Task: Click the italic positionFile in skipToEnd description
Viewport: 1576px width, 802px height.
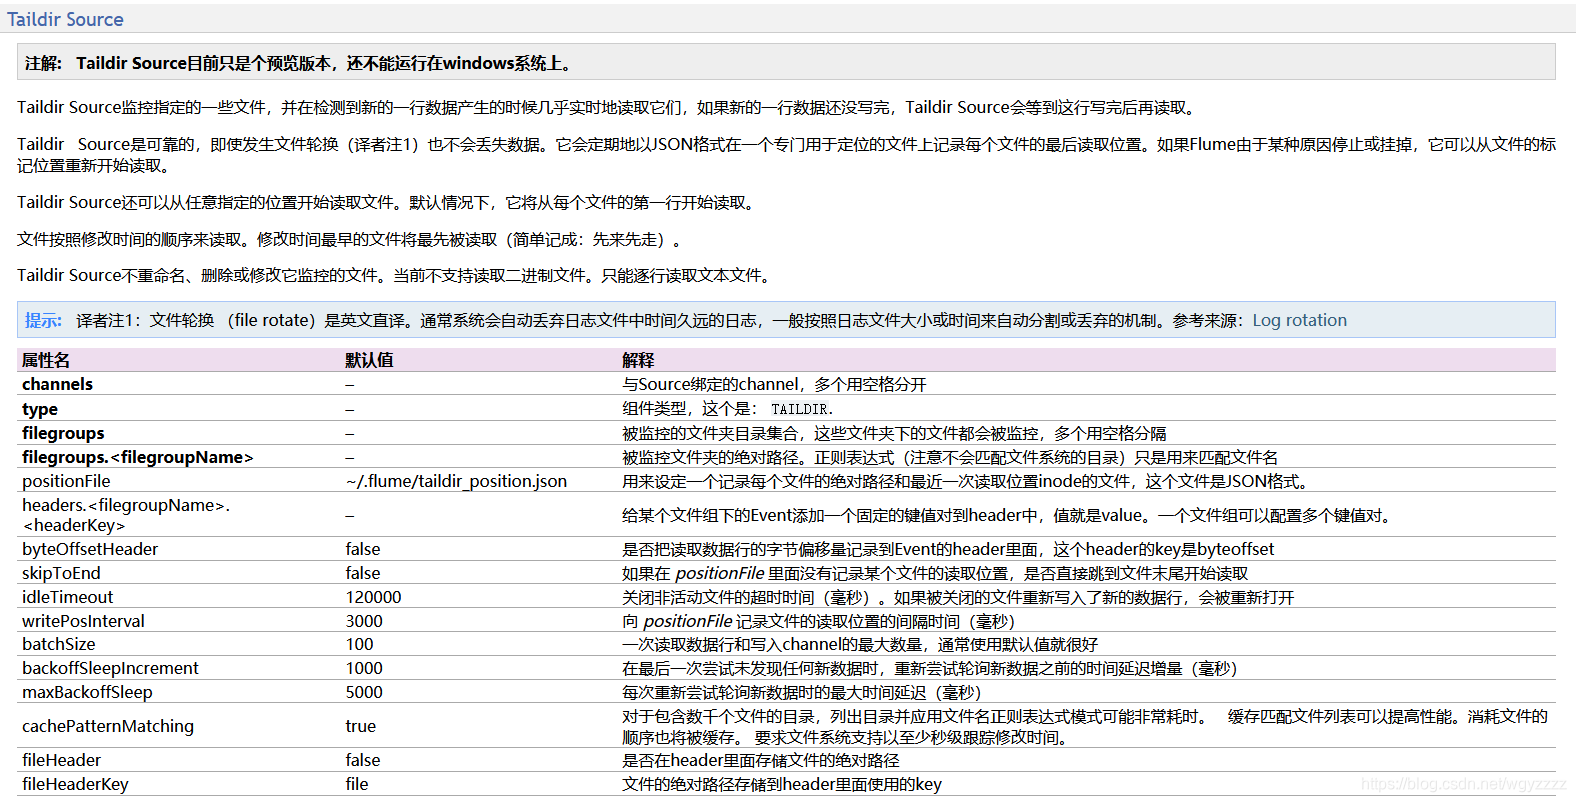Action: pyautogui.click(x=720, y=573)
